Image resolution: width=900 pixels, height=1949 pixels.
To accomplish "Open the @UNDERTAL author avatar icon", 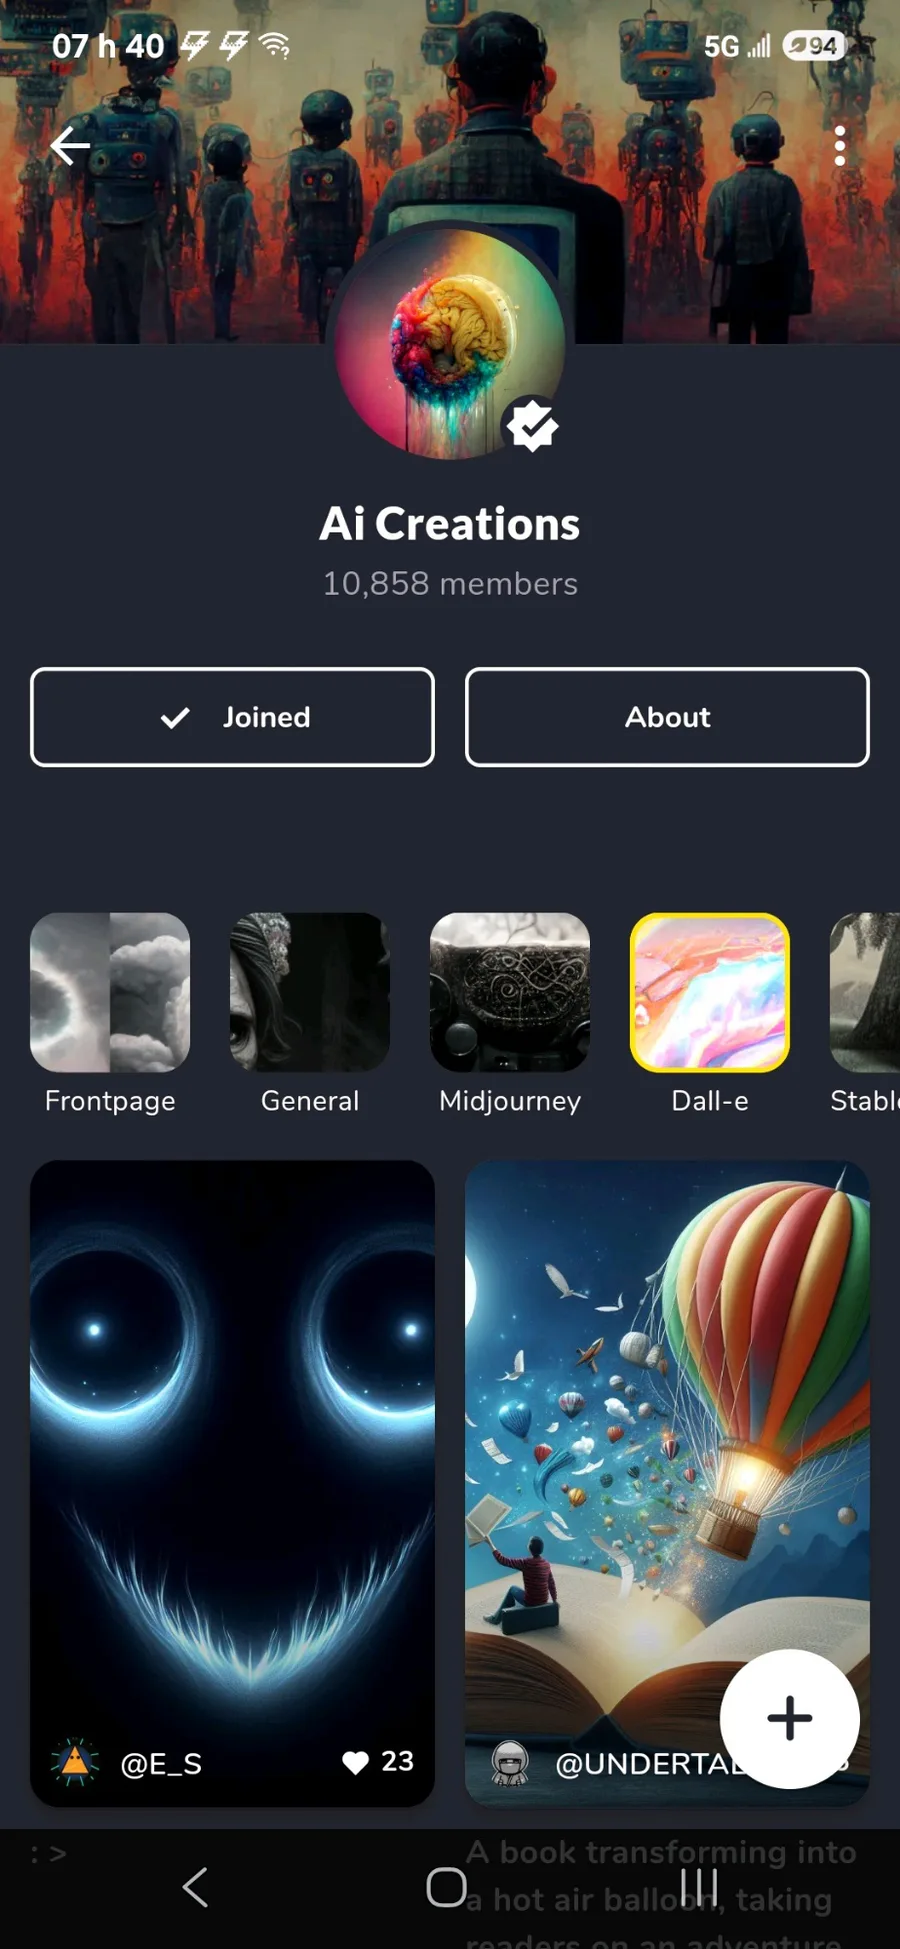I will (x=510, y=1763).
